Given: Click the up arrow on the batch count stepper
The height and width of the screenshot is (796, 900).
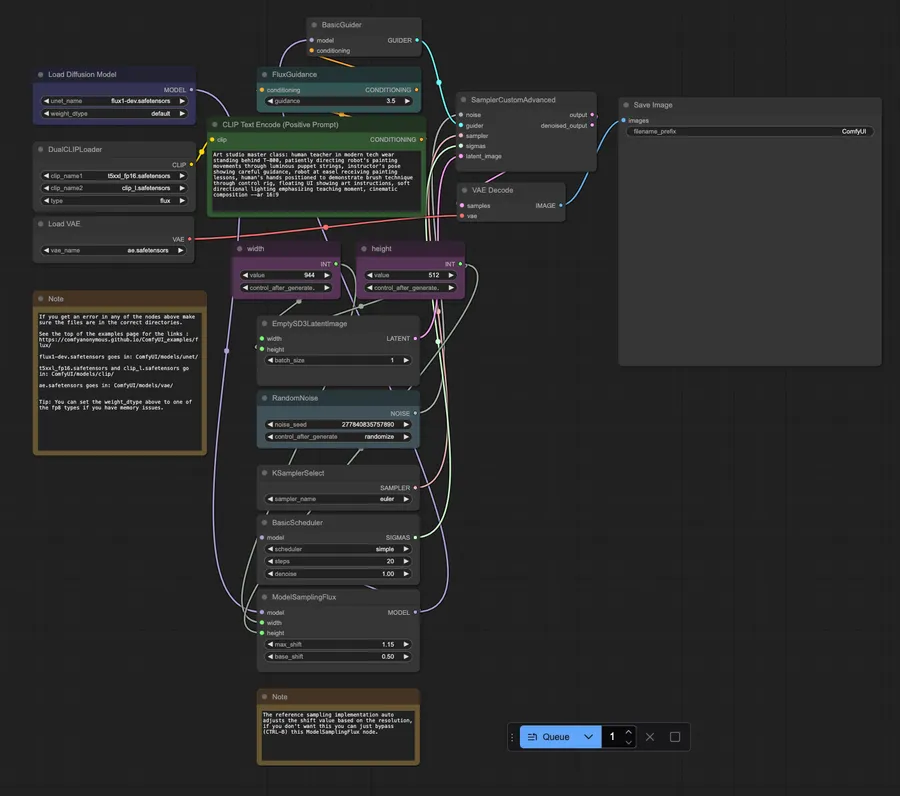Looking at the screenshot, I should click(x=628, y=730).
